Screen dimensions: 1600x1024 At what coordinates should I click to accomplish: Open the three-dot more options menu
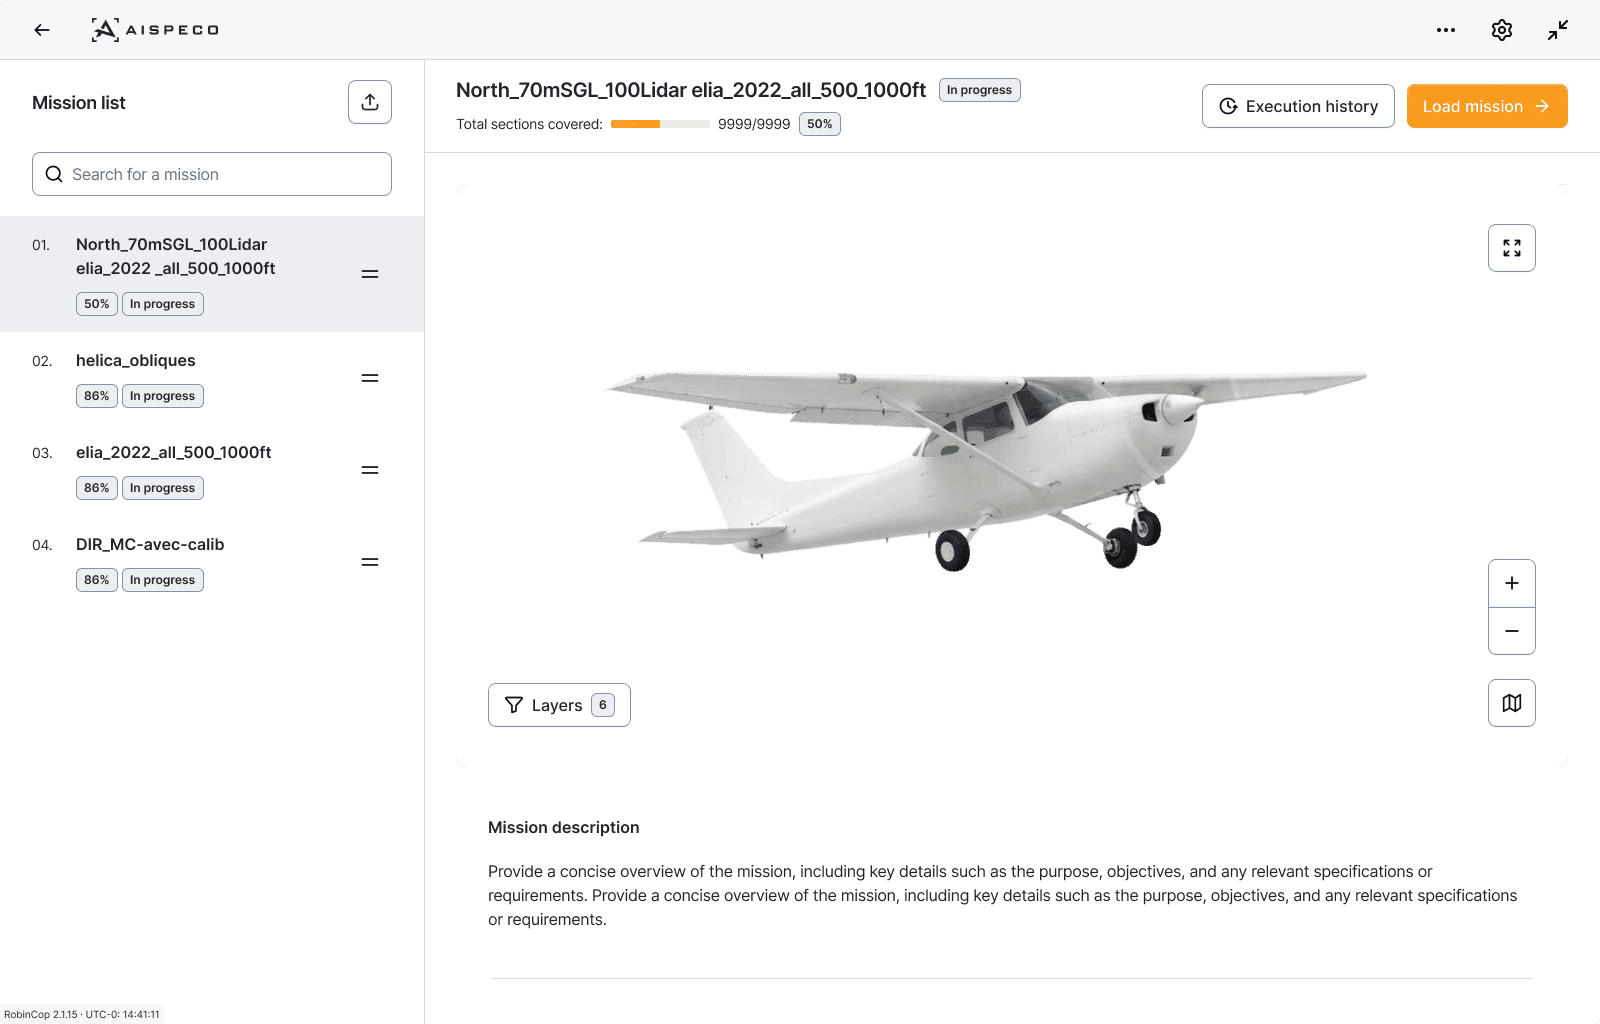[1446, 30]
